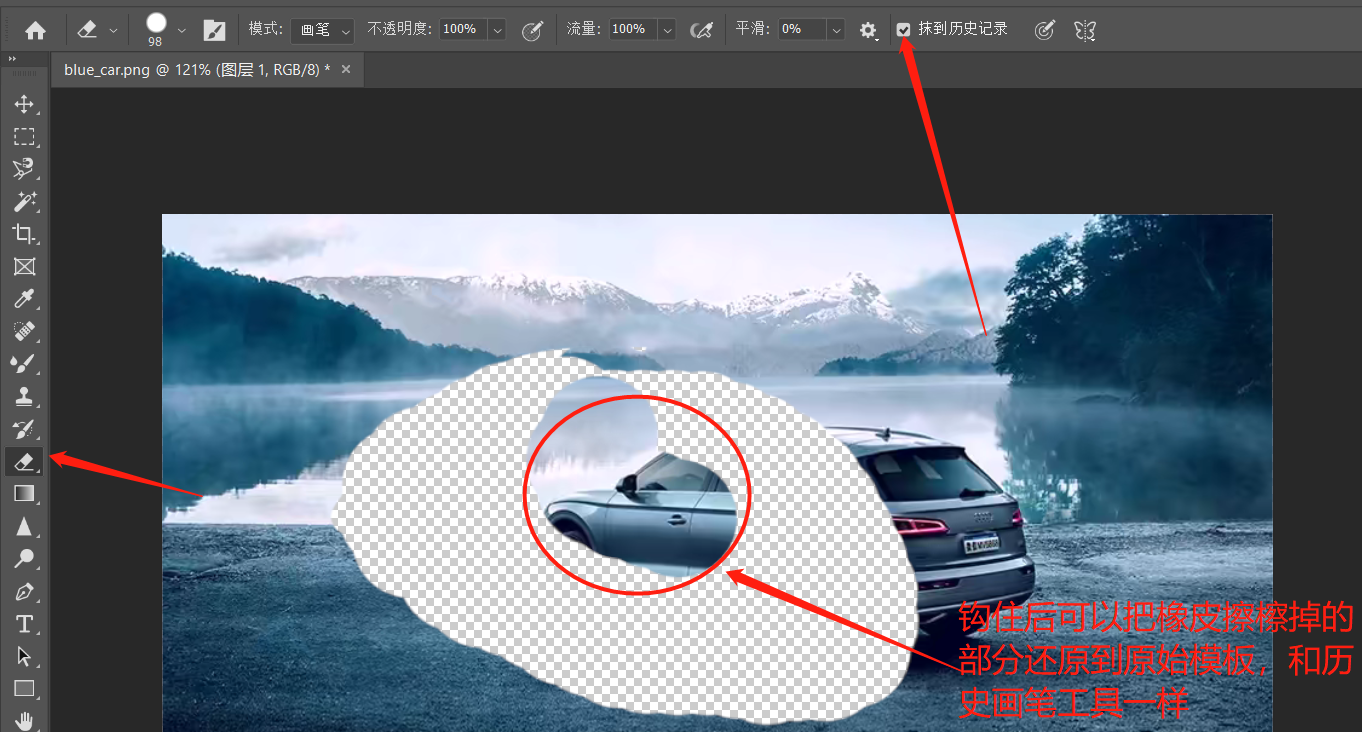Open the brush settings panel icon
This screenshot has height=732, width=1362.
coord(214,30)
